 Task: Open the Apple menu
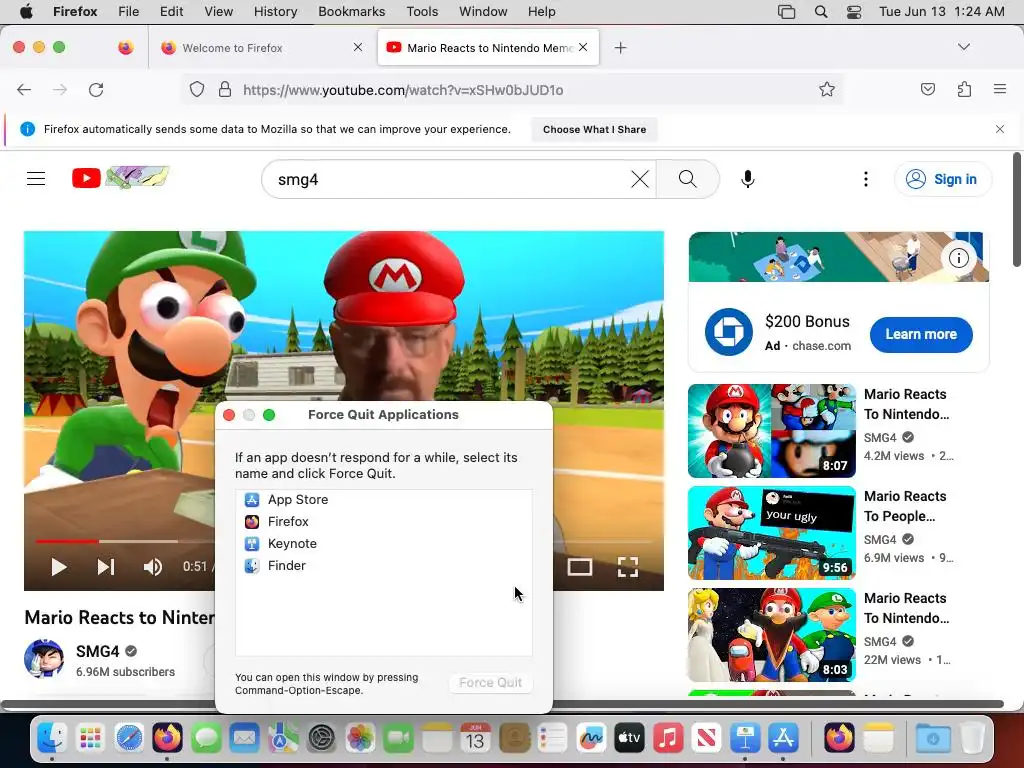tap(26, 12)
